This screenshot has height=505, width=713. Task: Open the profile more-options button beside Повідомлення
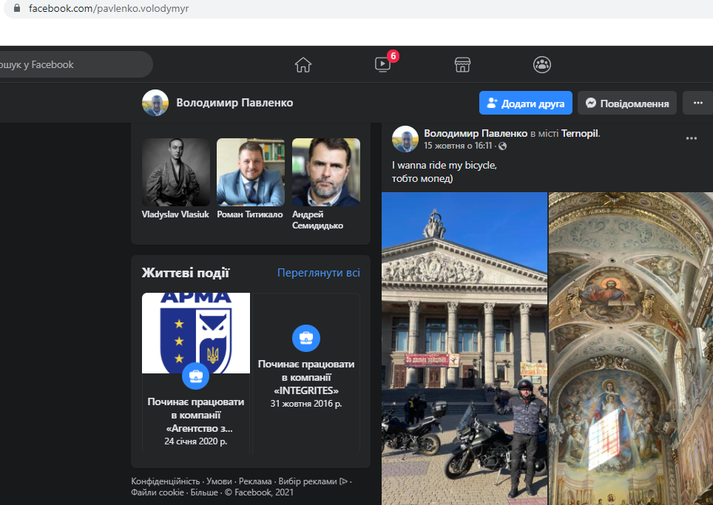pos(695,103)
